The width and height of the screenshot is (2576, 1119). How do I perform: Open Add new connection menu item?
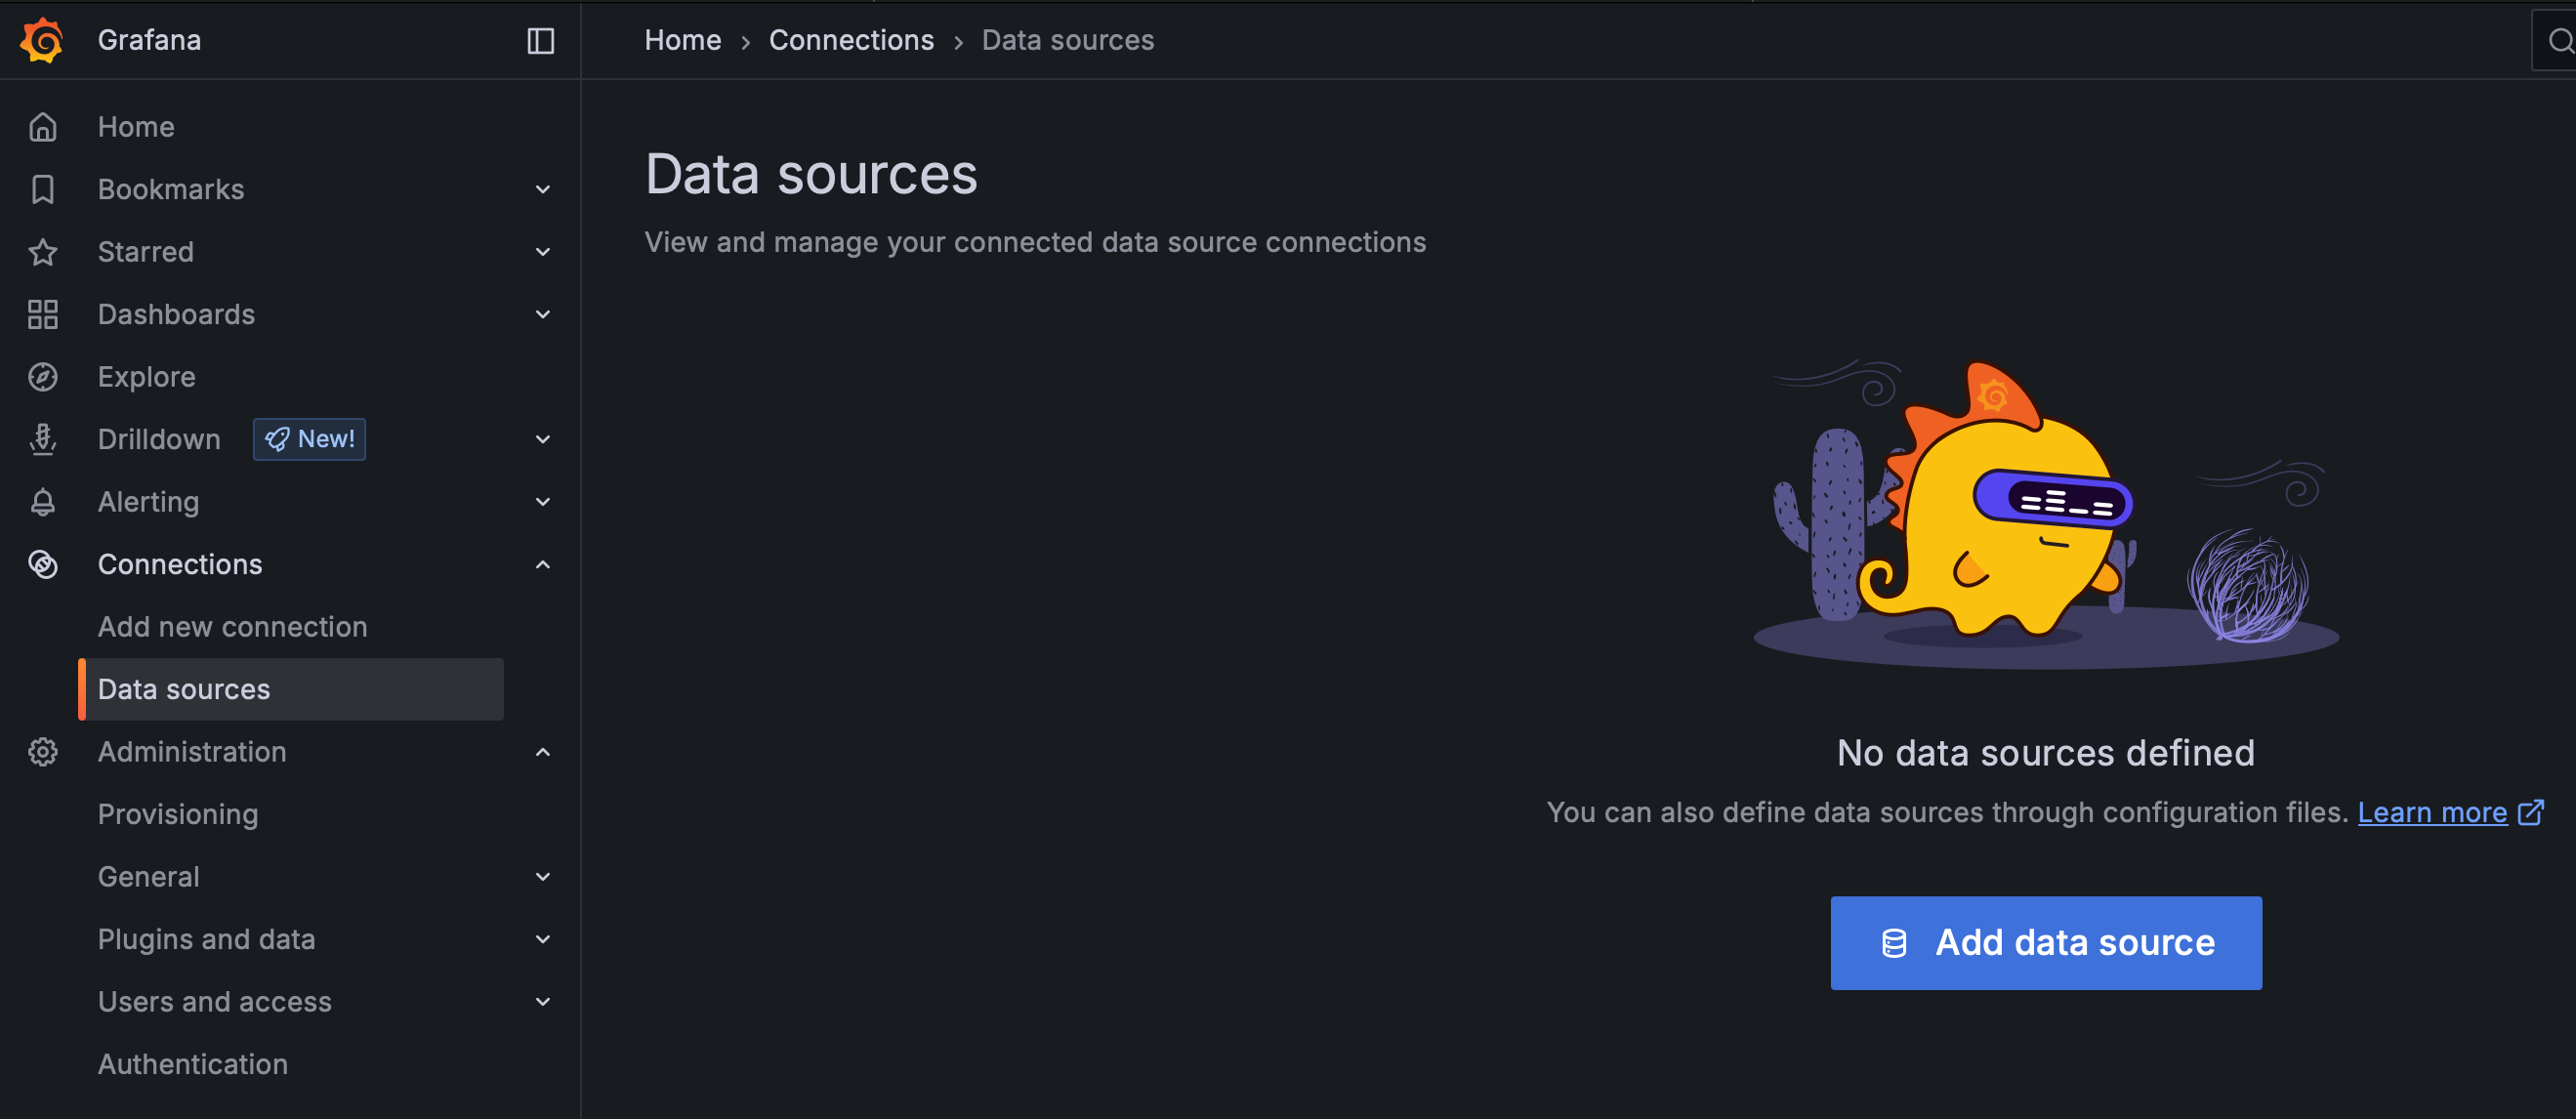[x=232, y=627]
